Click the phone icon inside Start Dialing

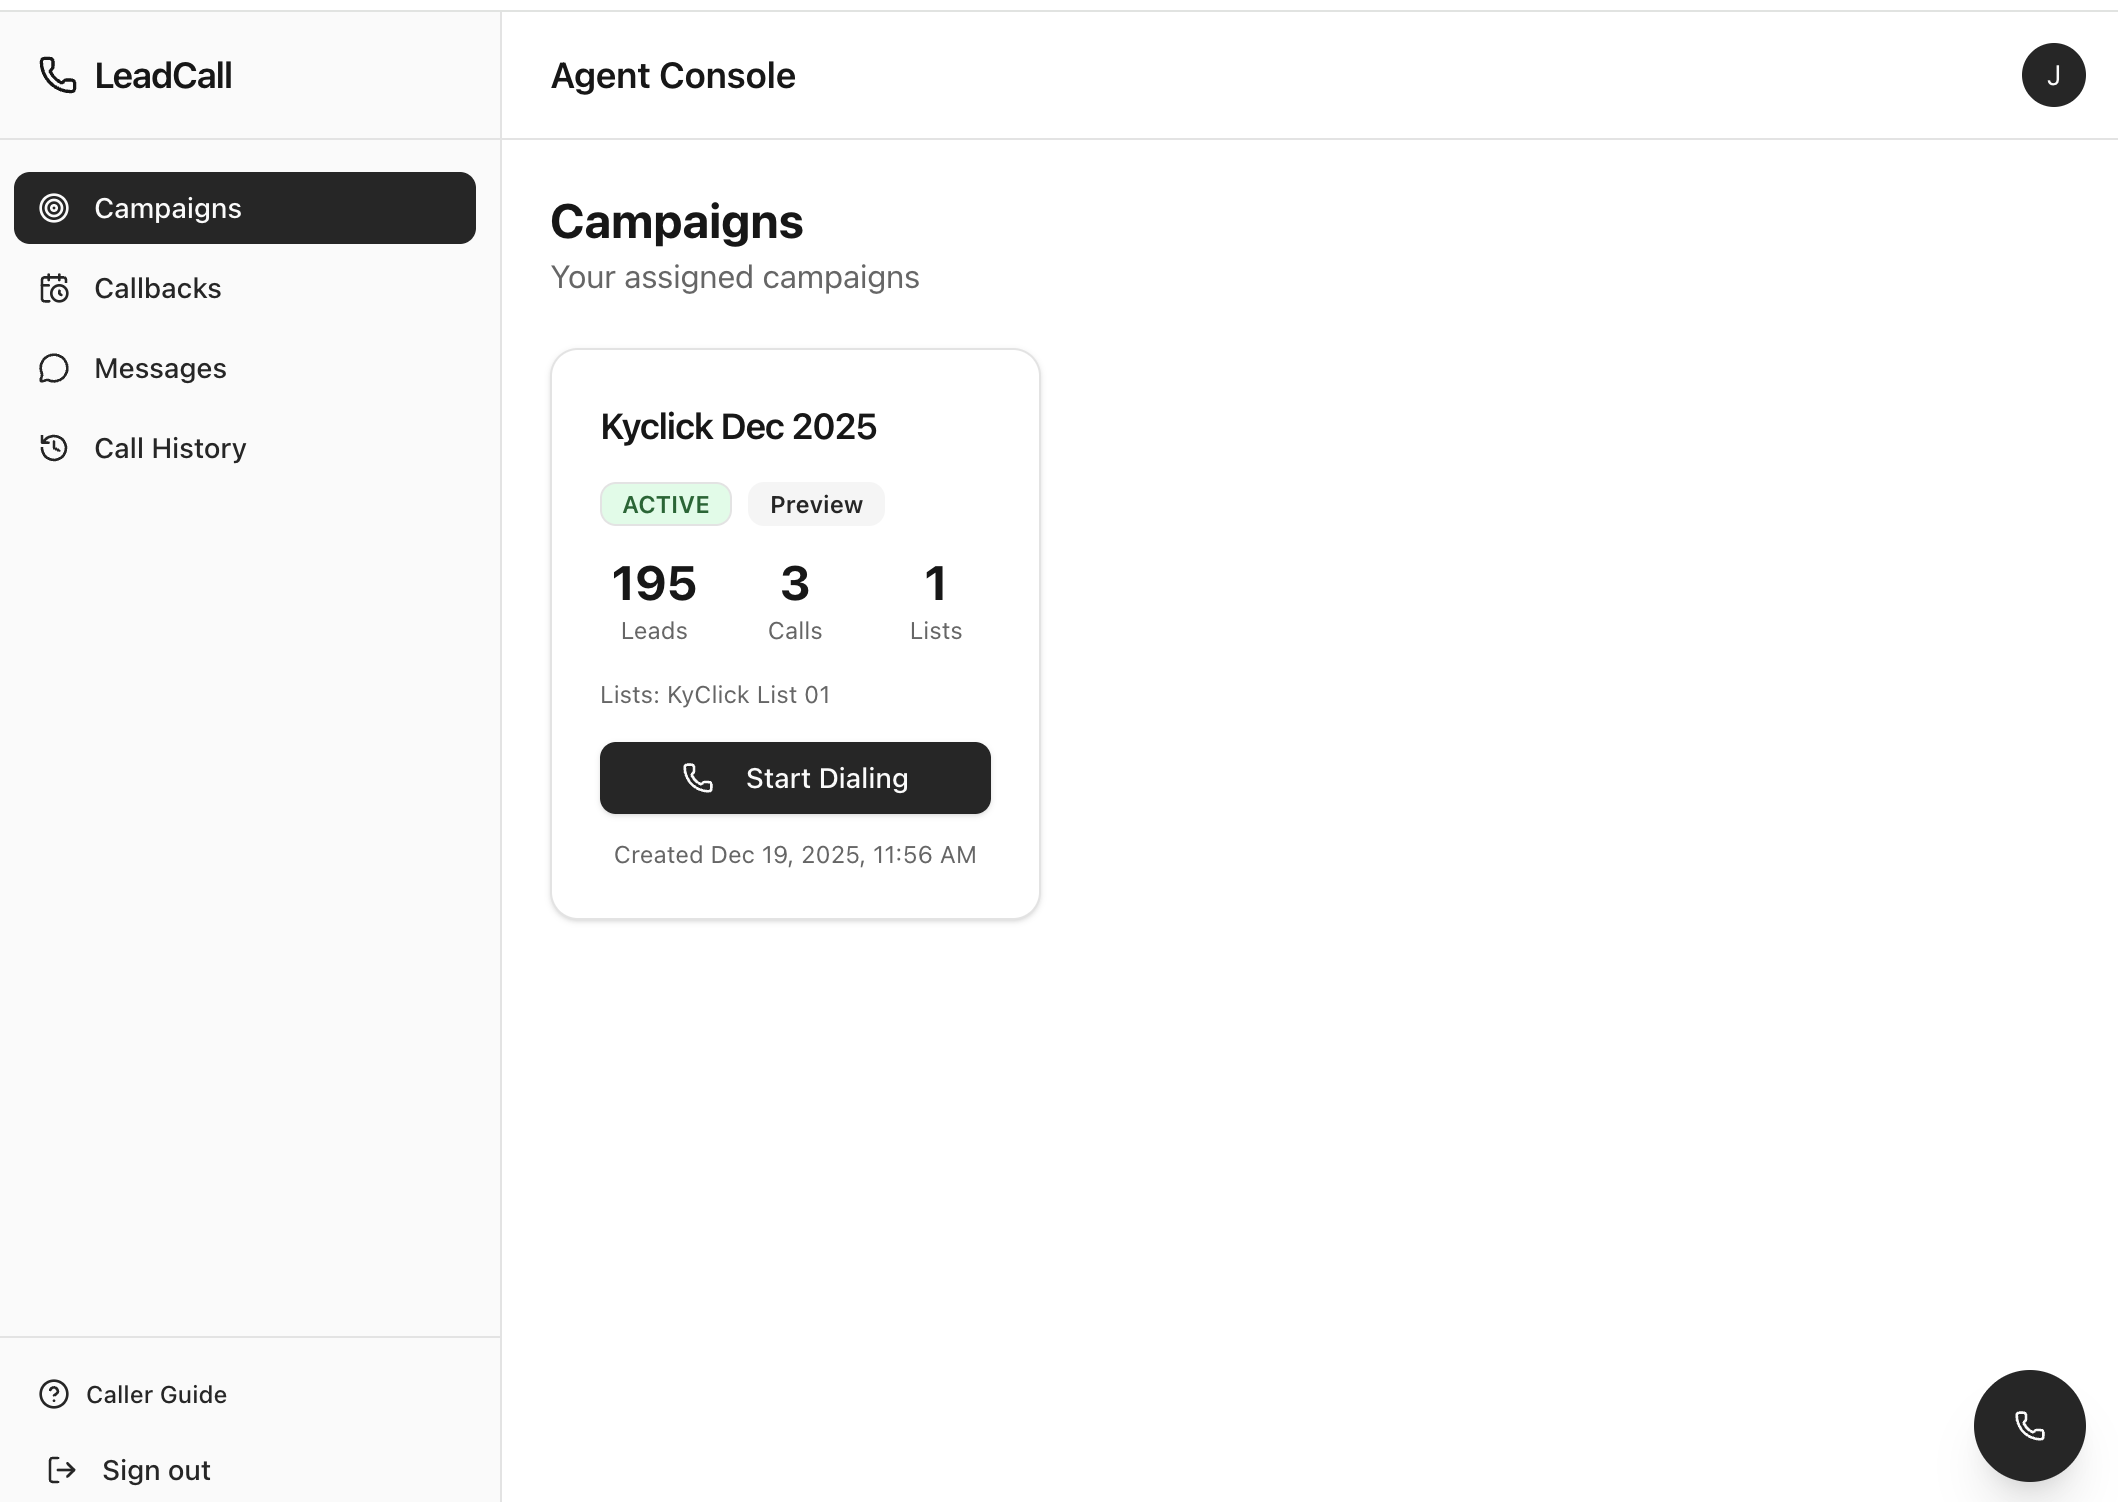click(x=697, y=778)
